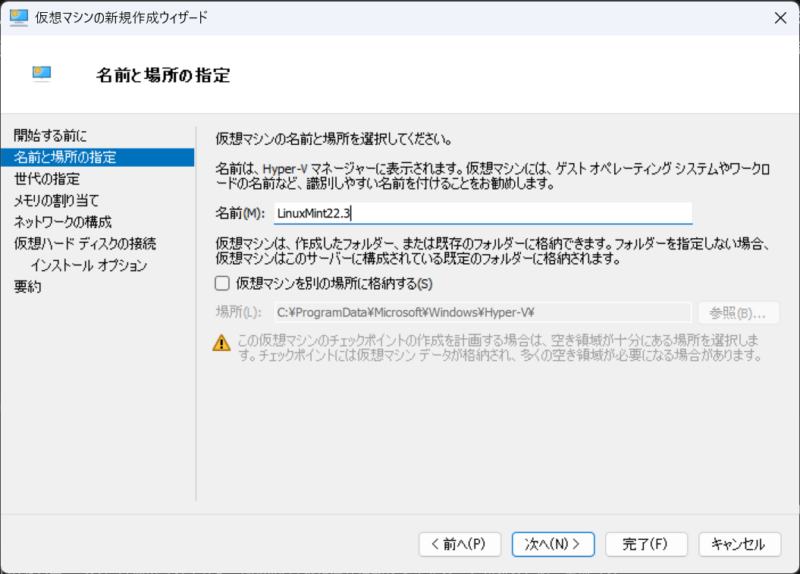
Task: Select the 開始する前に step
Action: click(x=51, y=135)
